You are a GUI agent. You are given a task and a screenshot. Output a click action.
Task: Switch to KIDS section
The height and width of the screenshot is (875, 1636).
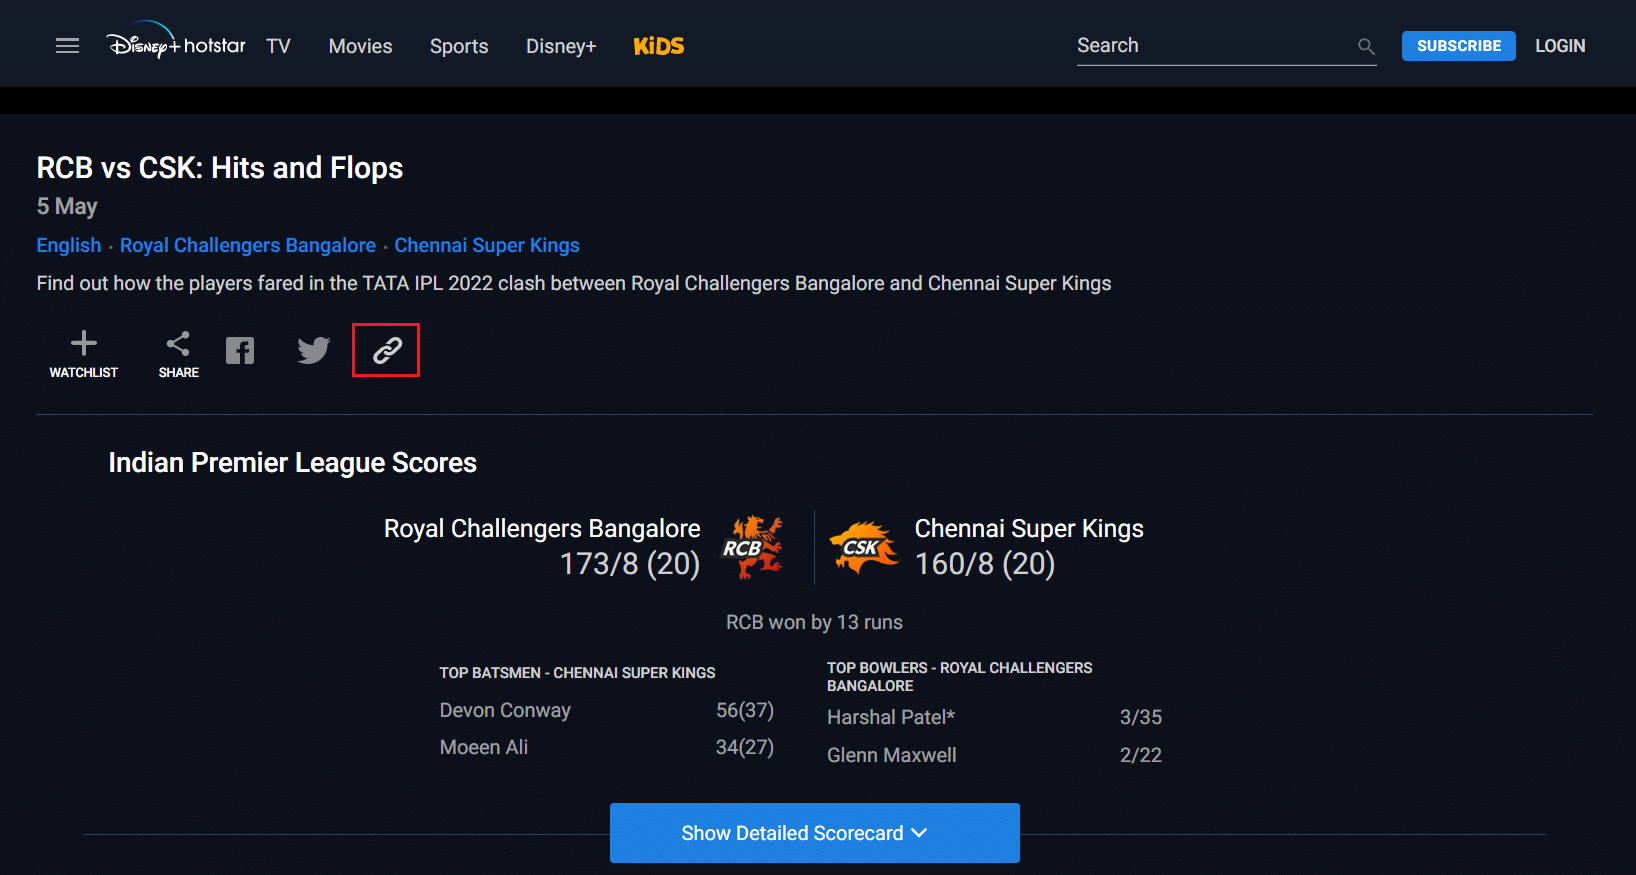[659, 46]
